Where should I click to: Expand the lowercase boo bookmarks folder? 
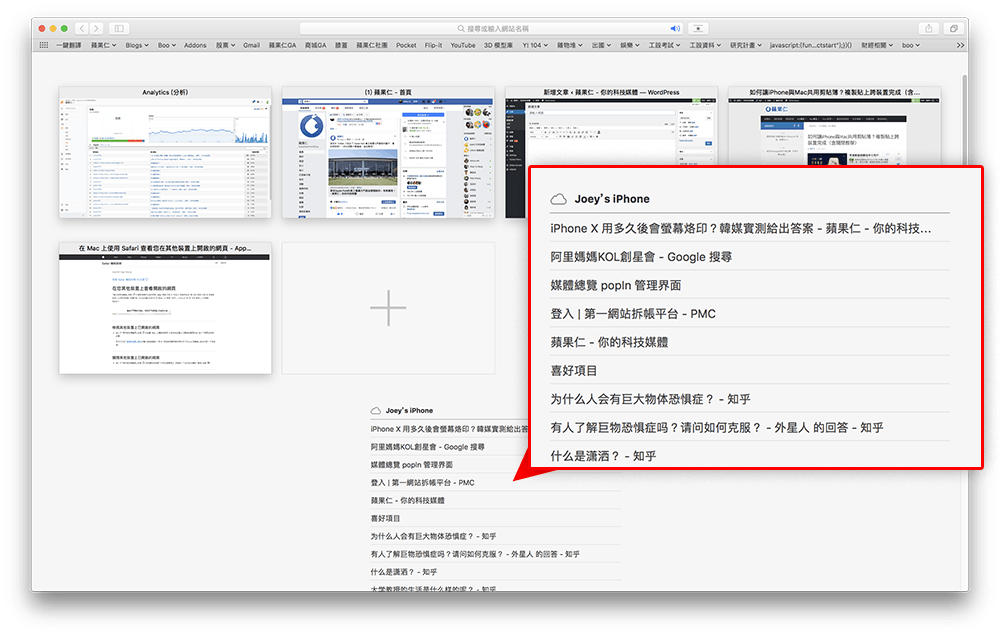(911, 45)
